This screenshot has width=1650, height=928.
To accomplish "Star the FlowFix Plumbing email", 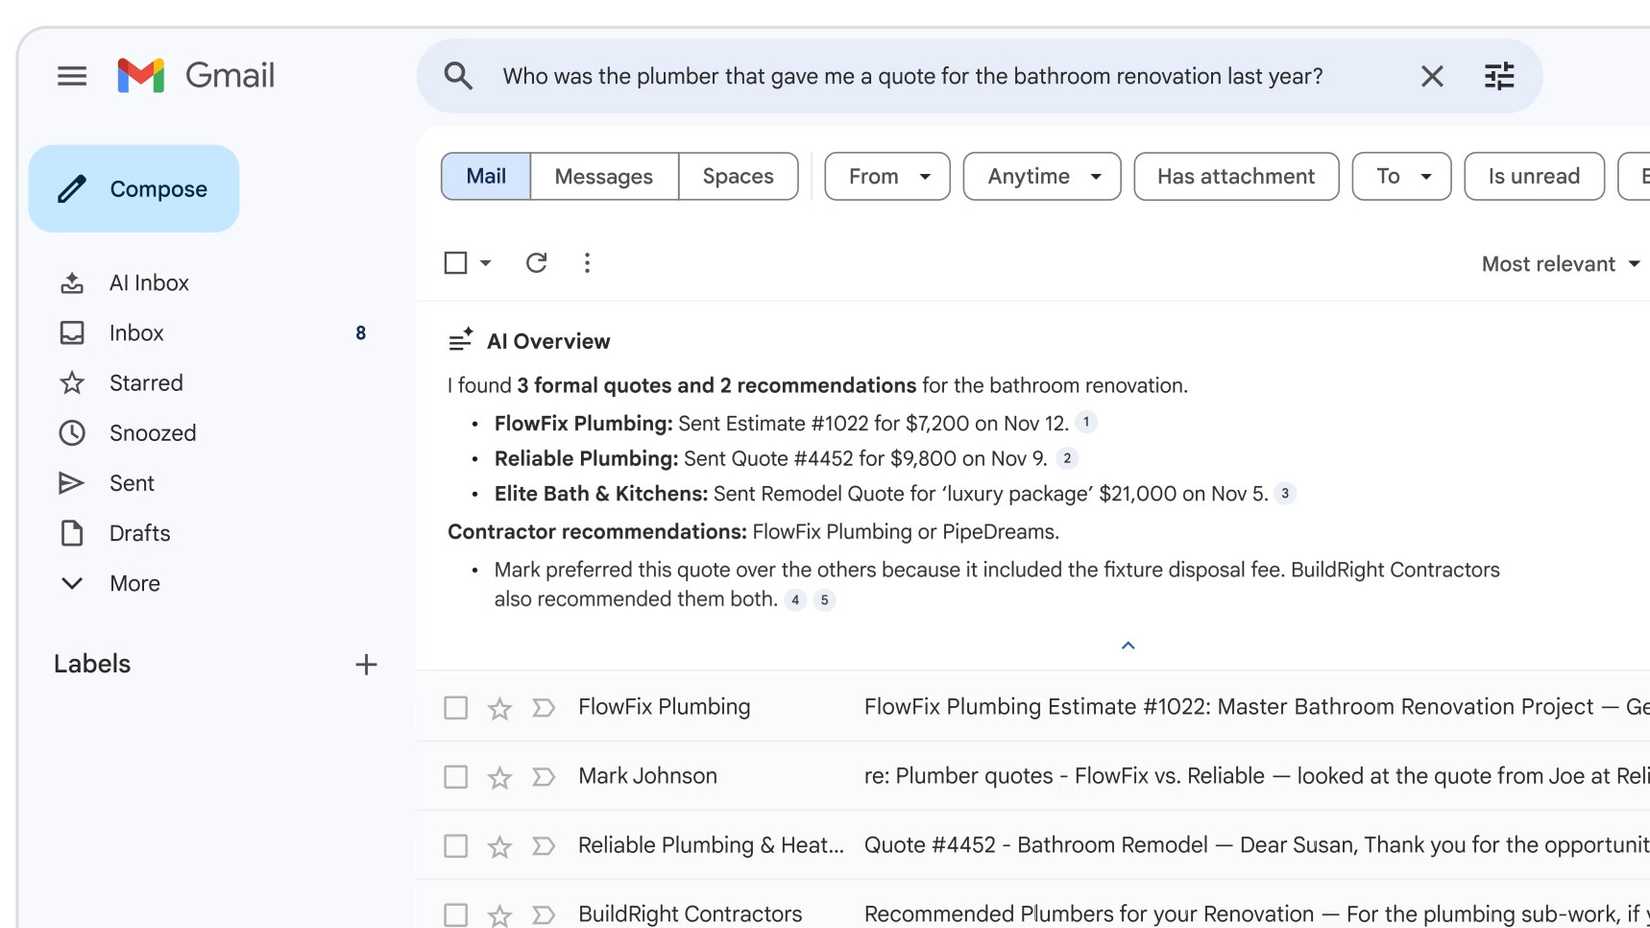I will 499,707.
